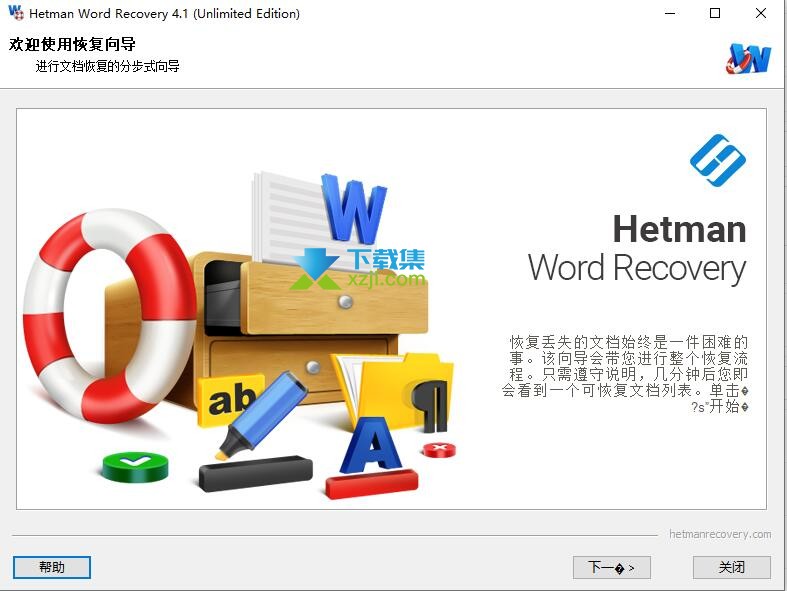Minimize the Hetman Word Recovery window
Screen dimensions: 787x591
[670, 13]
